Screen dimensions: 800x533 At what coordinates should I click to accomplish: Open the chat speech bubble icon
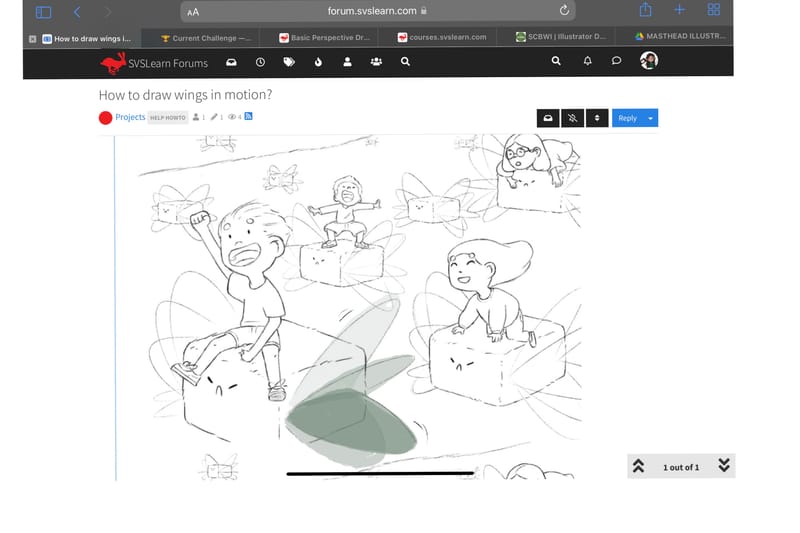616,62
